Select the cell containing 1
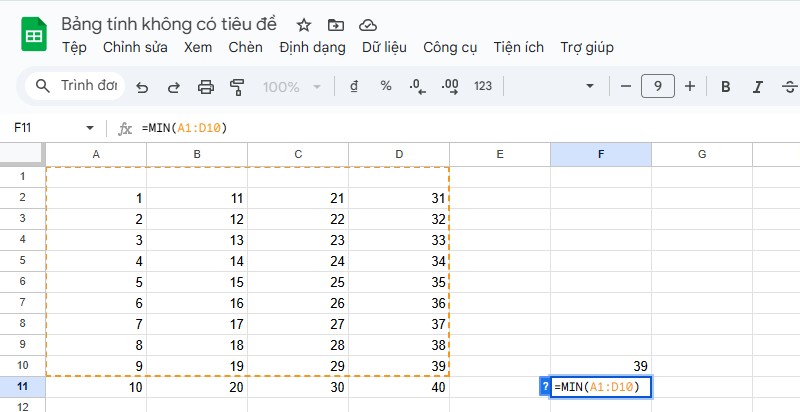This screenshot has width=800, height=412. (96, 198)
